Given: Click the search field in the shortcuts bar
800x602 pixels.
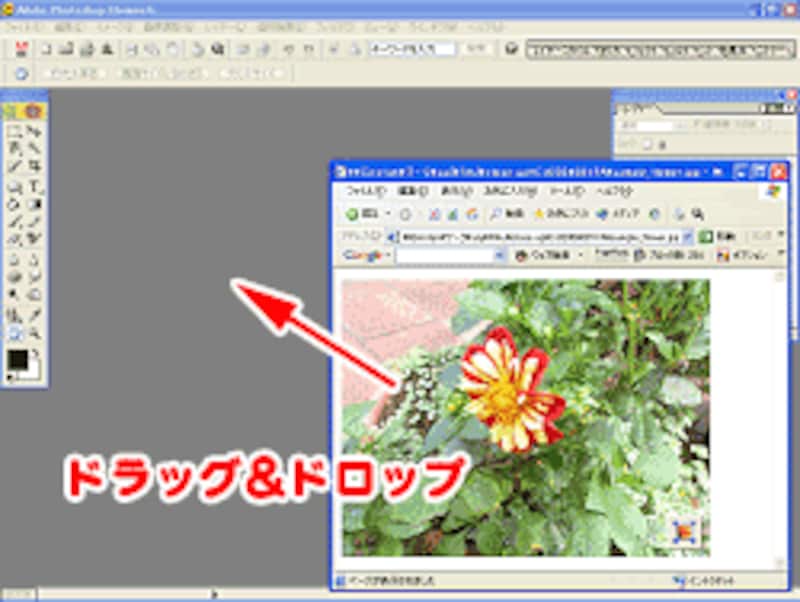Looking at the screenshot, I should (412, 49).
